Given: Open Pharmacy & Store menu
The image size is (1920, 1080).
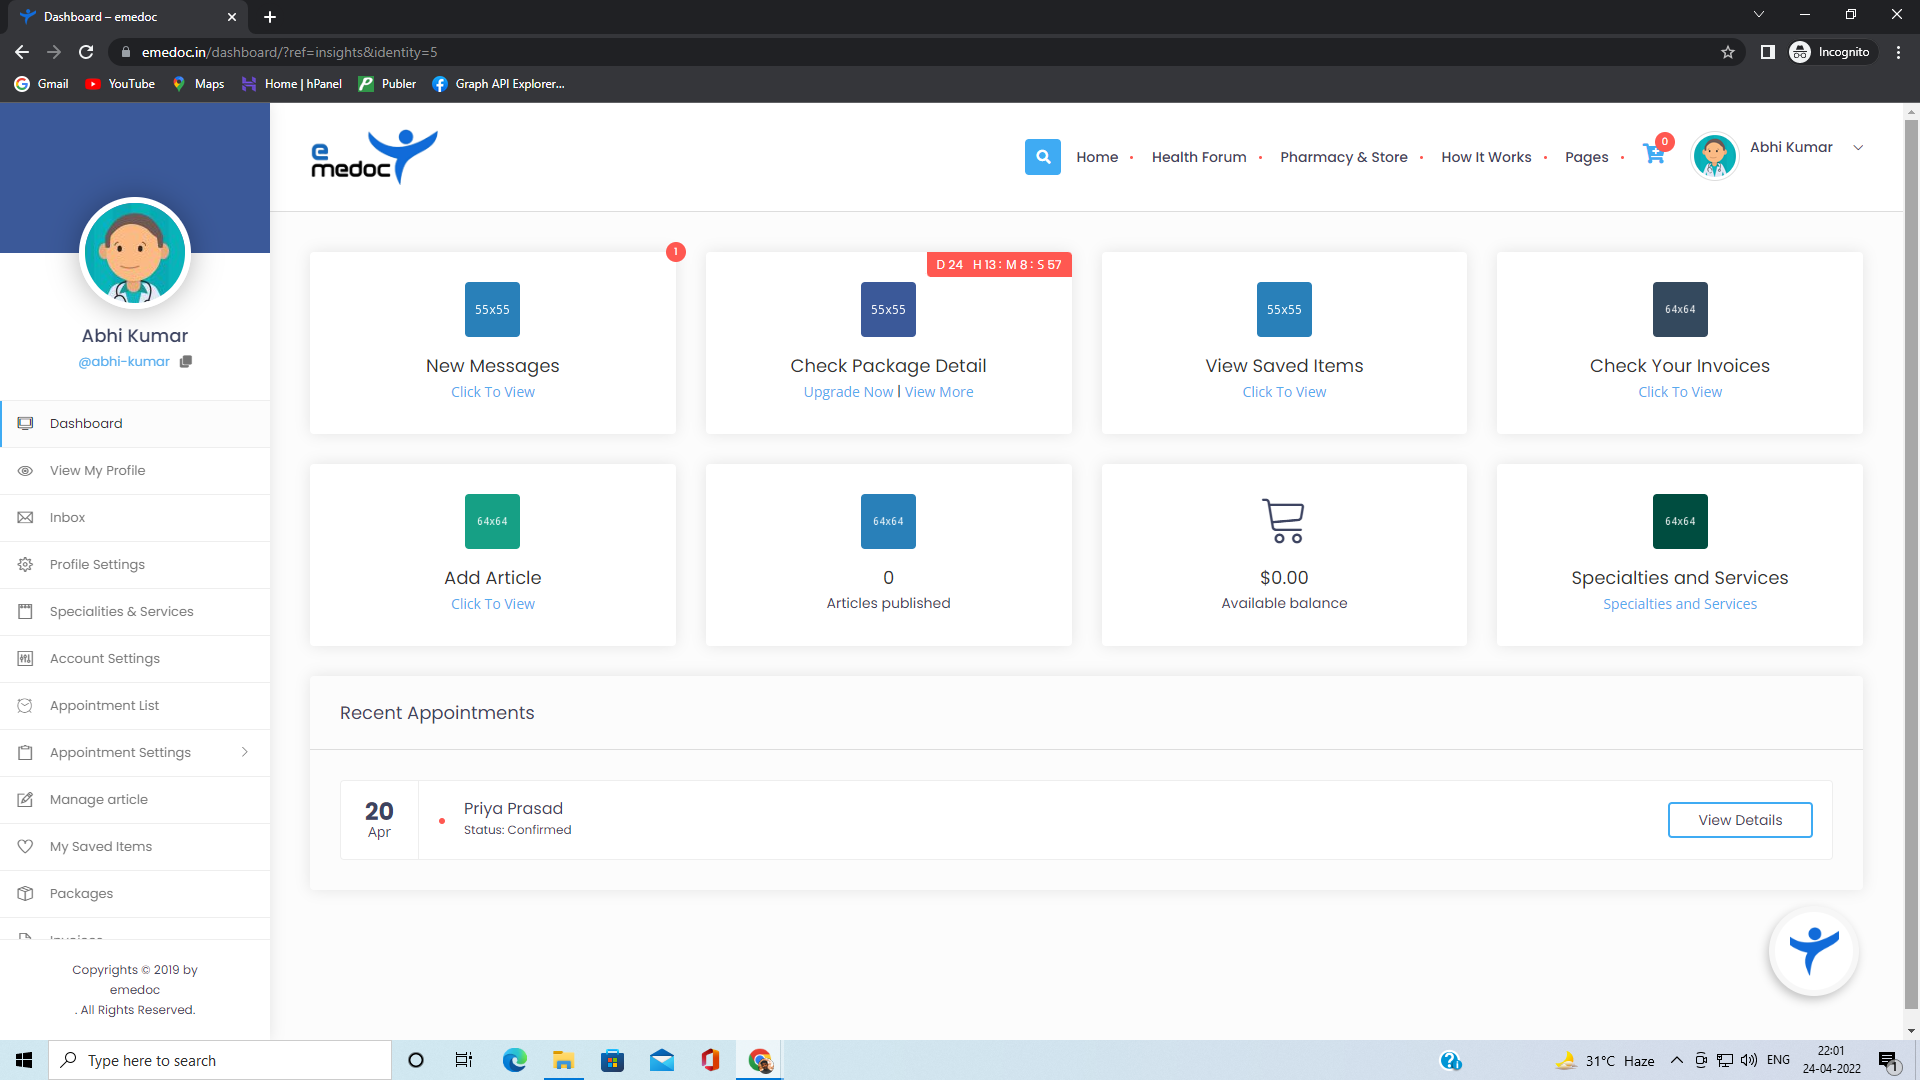Looking at the screenshot, I should (x=1343, y=157).
